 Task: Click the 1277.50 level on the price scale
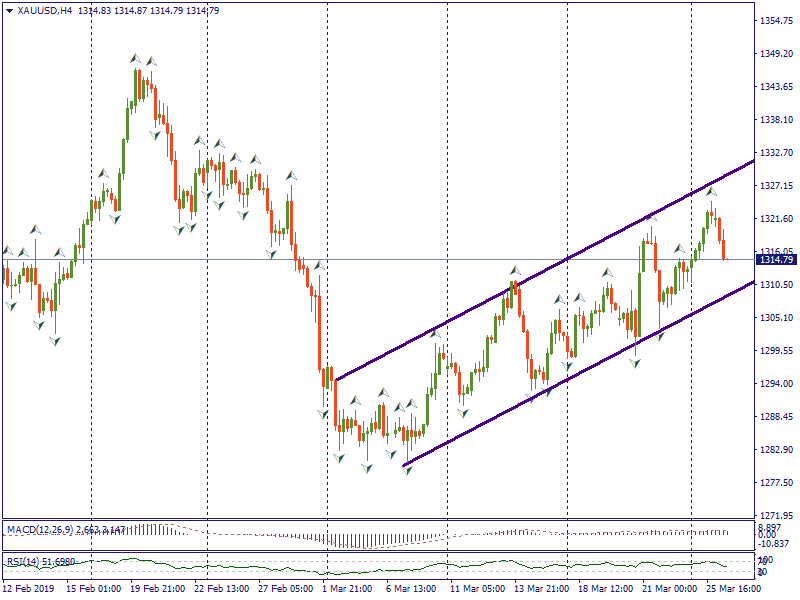pos(776,483)
